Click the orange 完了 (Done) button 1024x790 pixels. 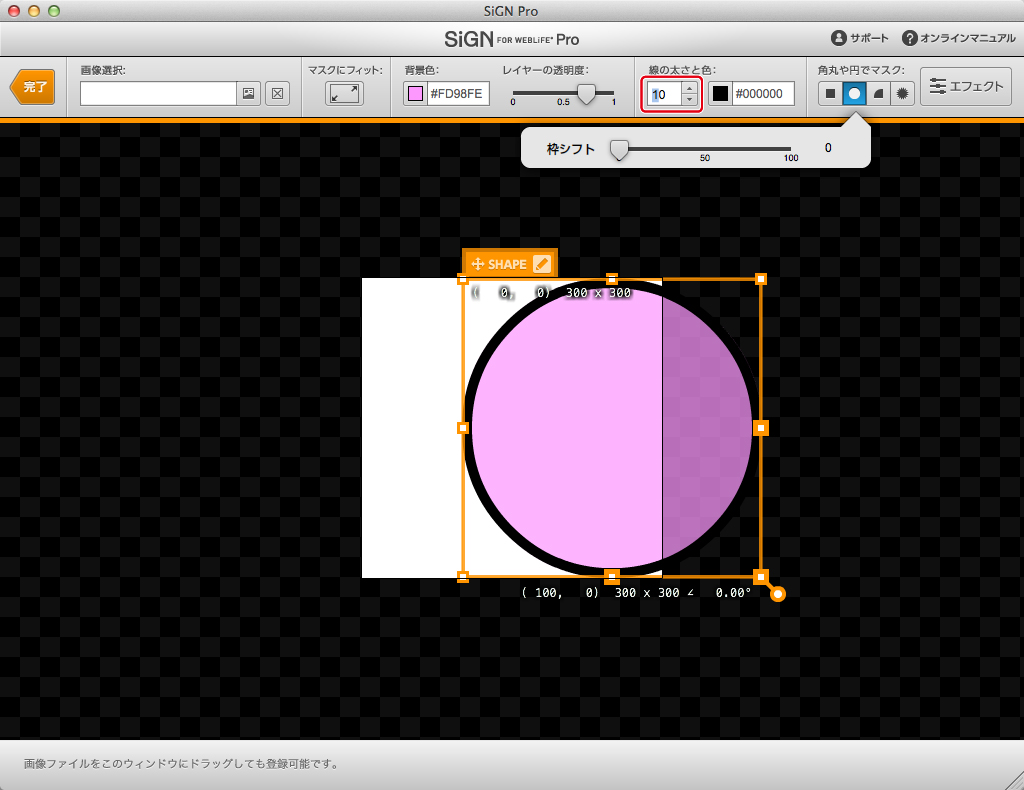(x=33, y=87)
